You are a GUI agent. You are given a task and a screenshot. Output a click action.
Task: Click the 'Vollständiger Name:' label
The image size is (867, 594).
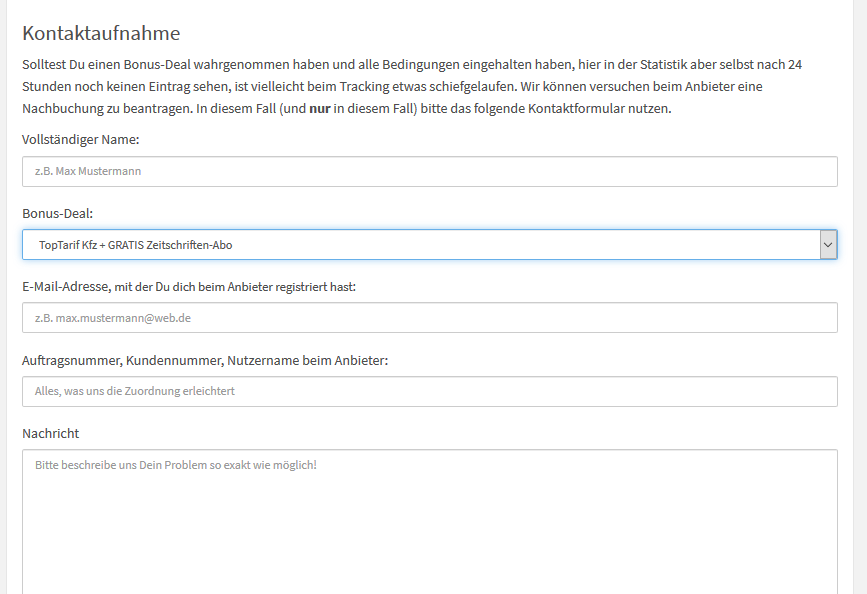click(x=81, y=139)
